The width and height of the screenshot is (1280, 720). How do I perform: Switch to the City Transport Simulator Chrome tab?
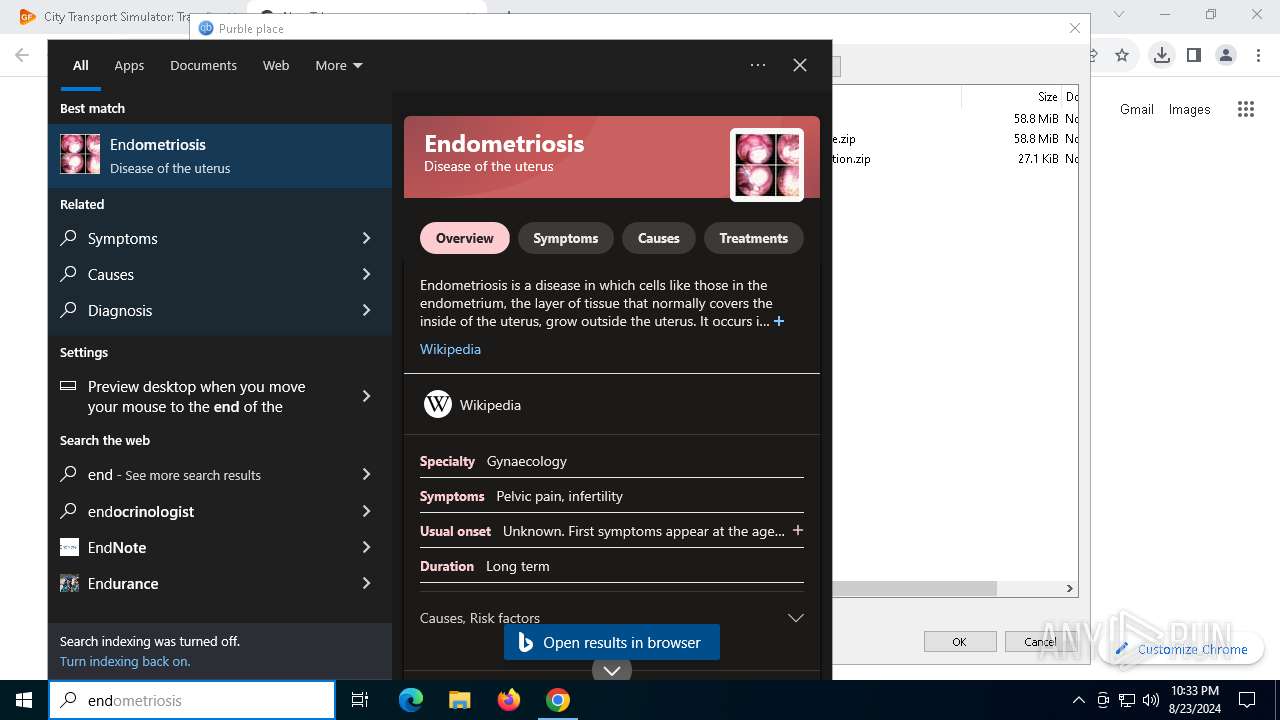click(105, 16)
